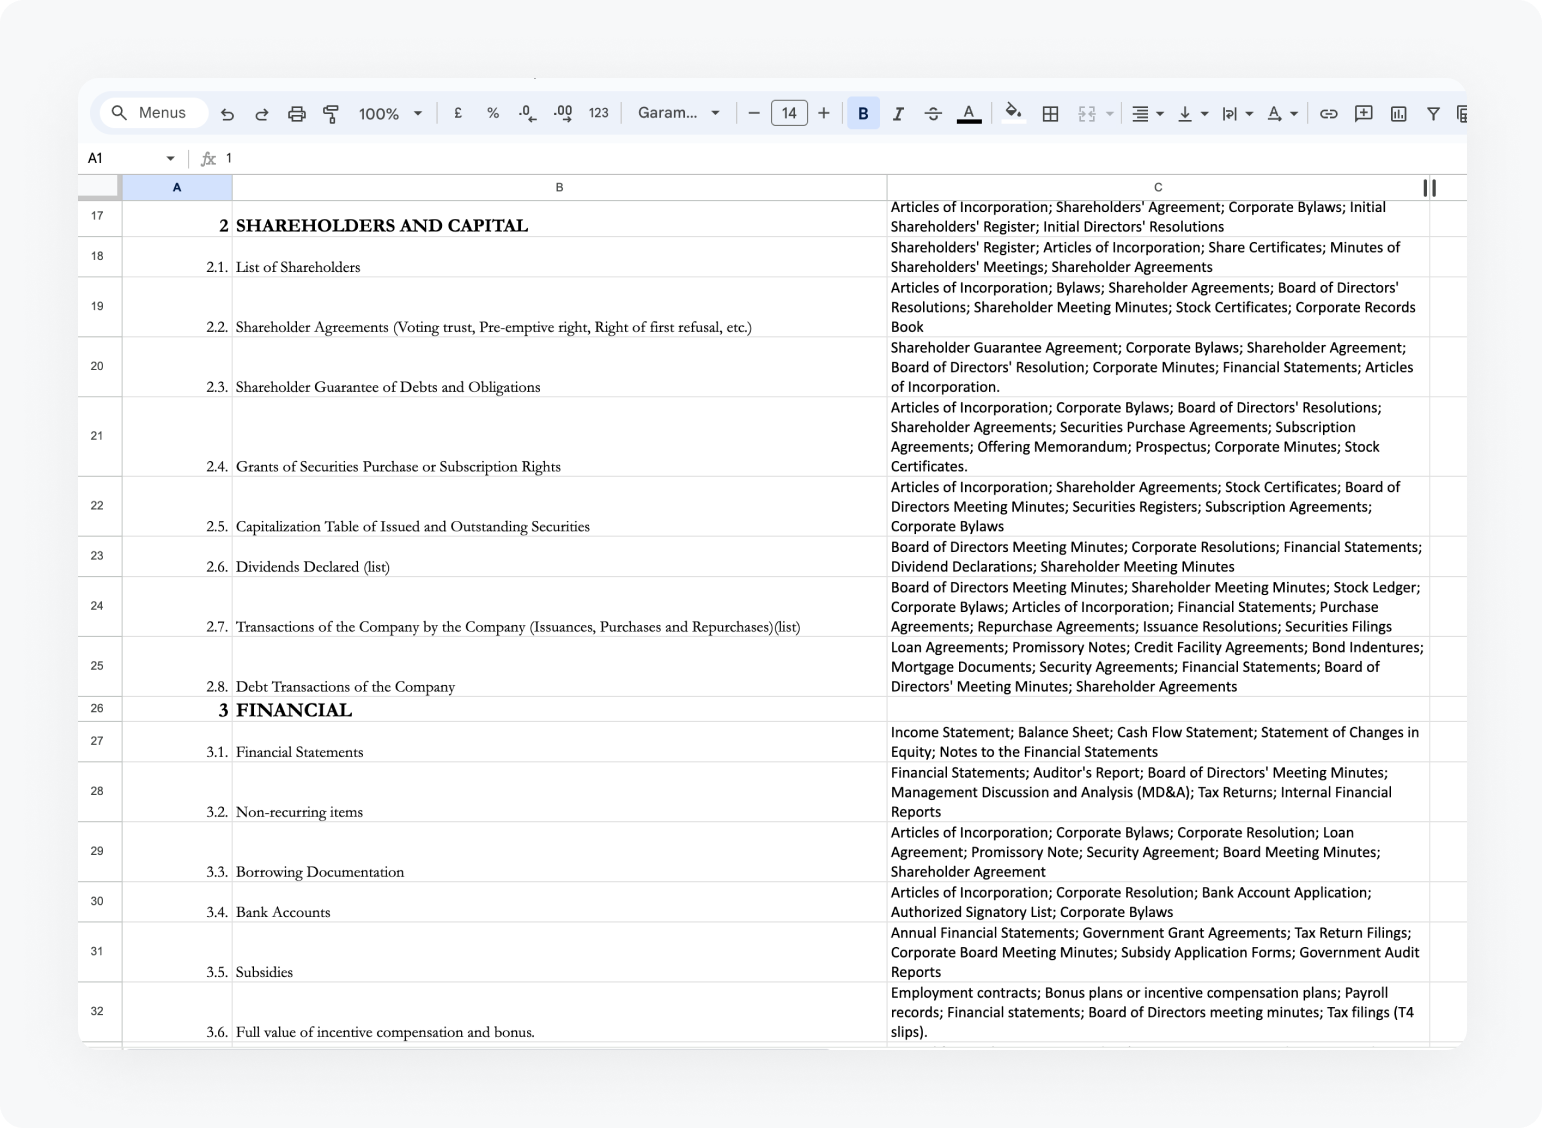
Task: Format as currency with the £ icon
Action: point(458,113)
